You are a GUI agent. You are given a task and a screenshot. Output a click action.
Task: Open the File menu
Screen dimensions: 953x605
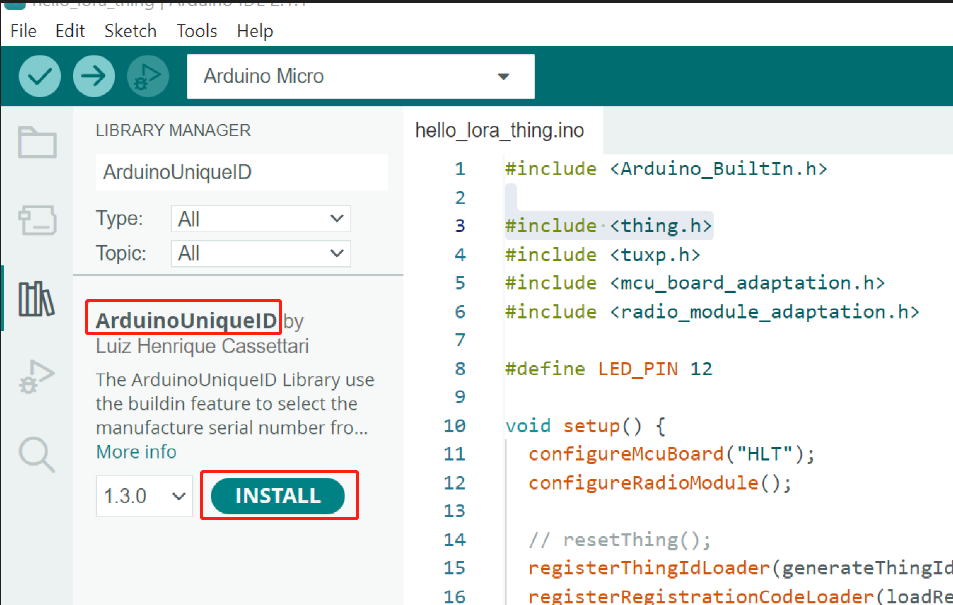pos(23,31)
